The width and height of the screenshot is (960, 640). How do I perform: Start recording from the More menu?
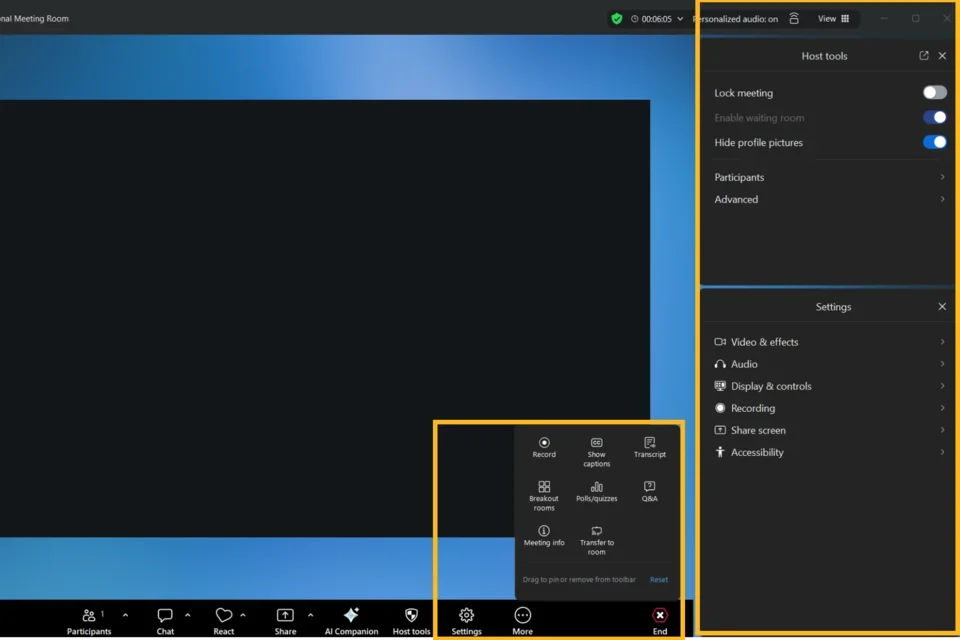[x=543, y=448]
